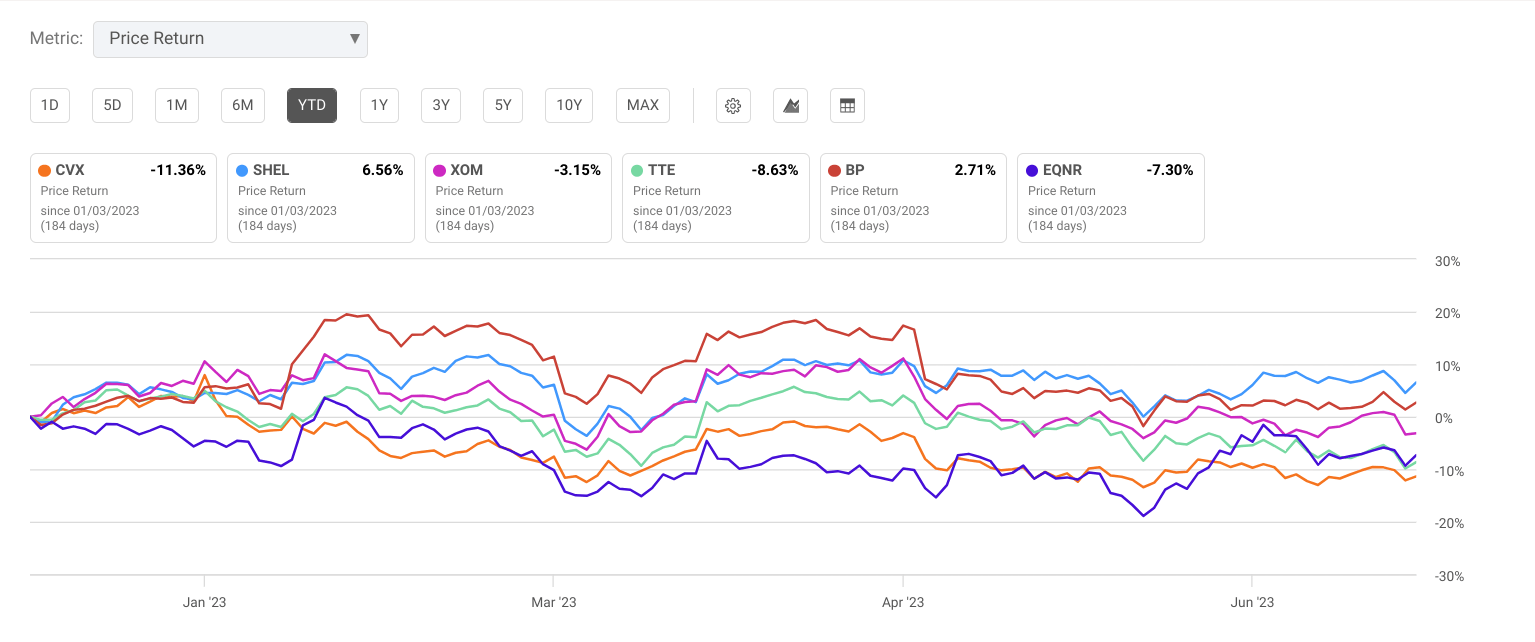Screen dimensions: 1535x642
Task: Click the 10% y-axis label
Action: coord(1448,367)
